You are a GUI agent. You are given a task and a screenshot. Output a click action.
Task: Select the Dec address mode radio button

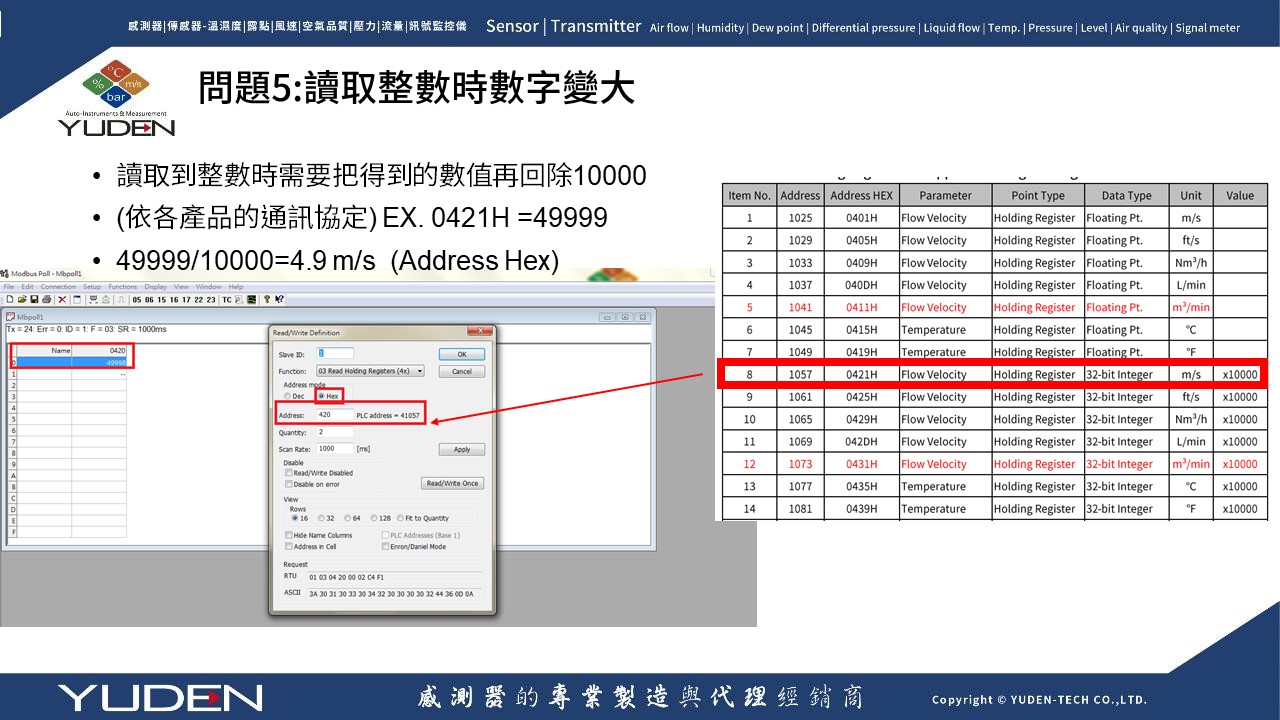click(286, 396)
